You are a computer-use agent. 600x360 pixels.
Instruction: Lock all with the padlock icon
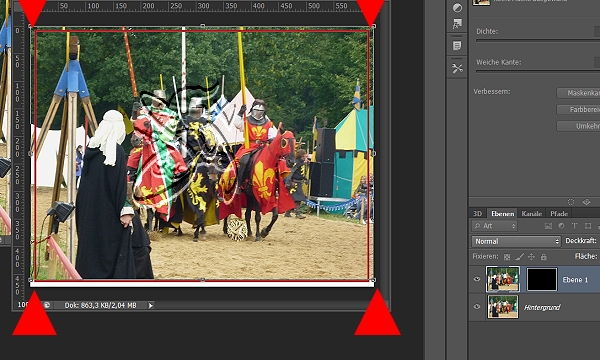pos(544,257)
